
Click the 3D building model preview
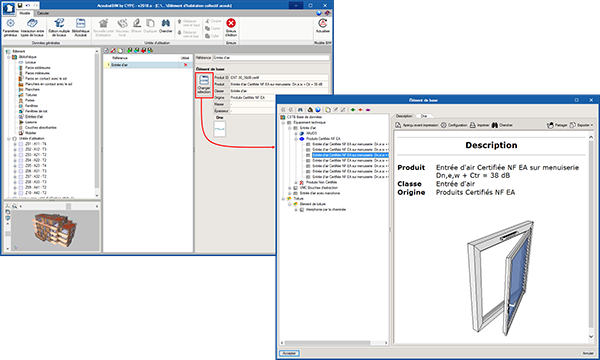54,230
